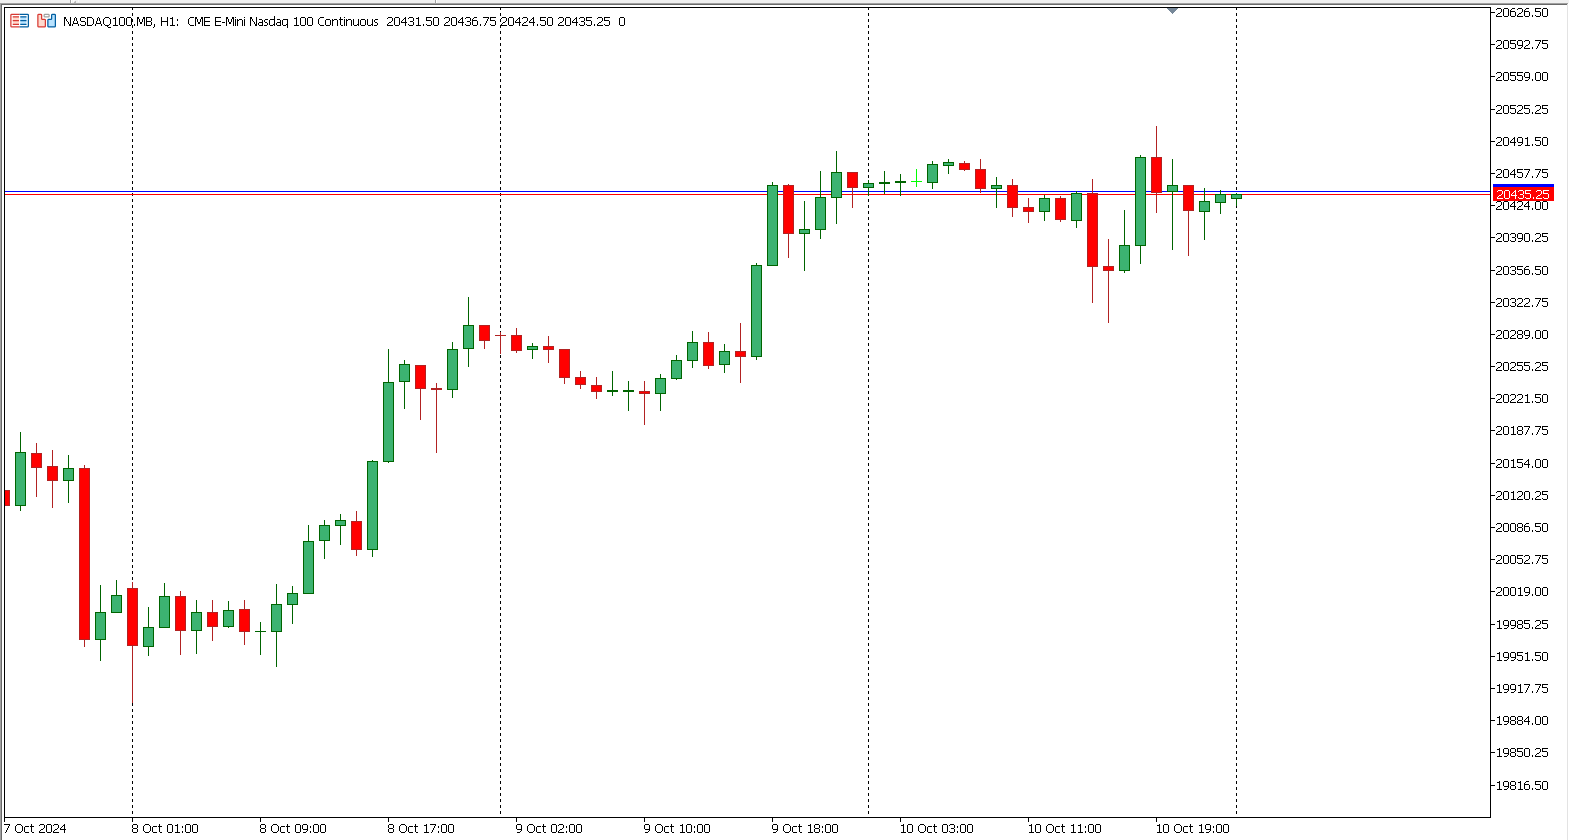Click the 20255.25 price scale label
Image resolution: width=1569 pixels, height=840 pixels.
[1521, 366]
